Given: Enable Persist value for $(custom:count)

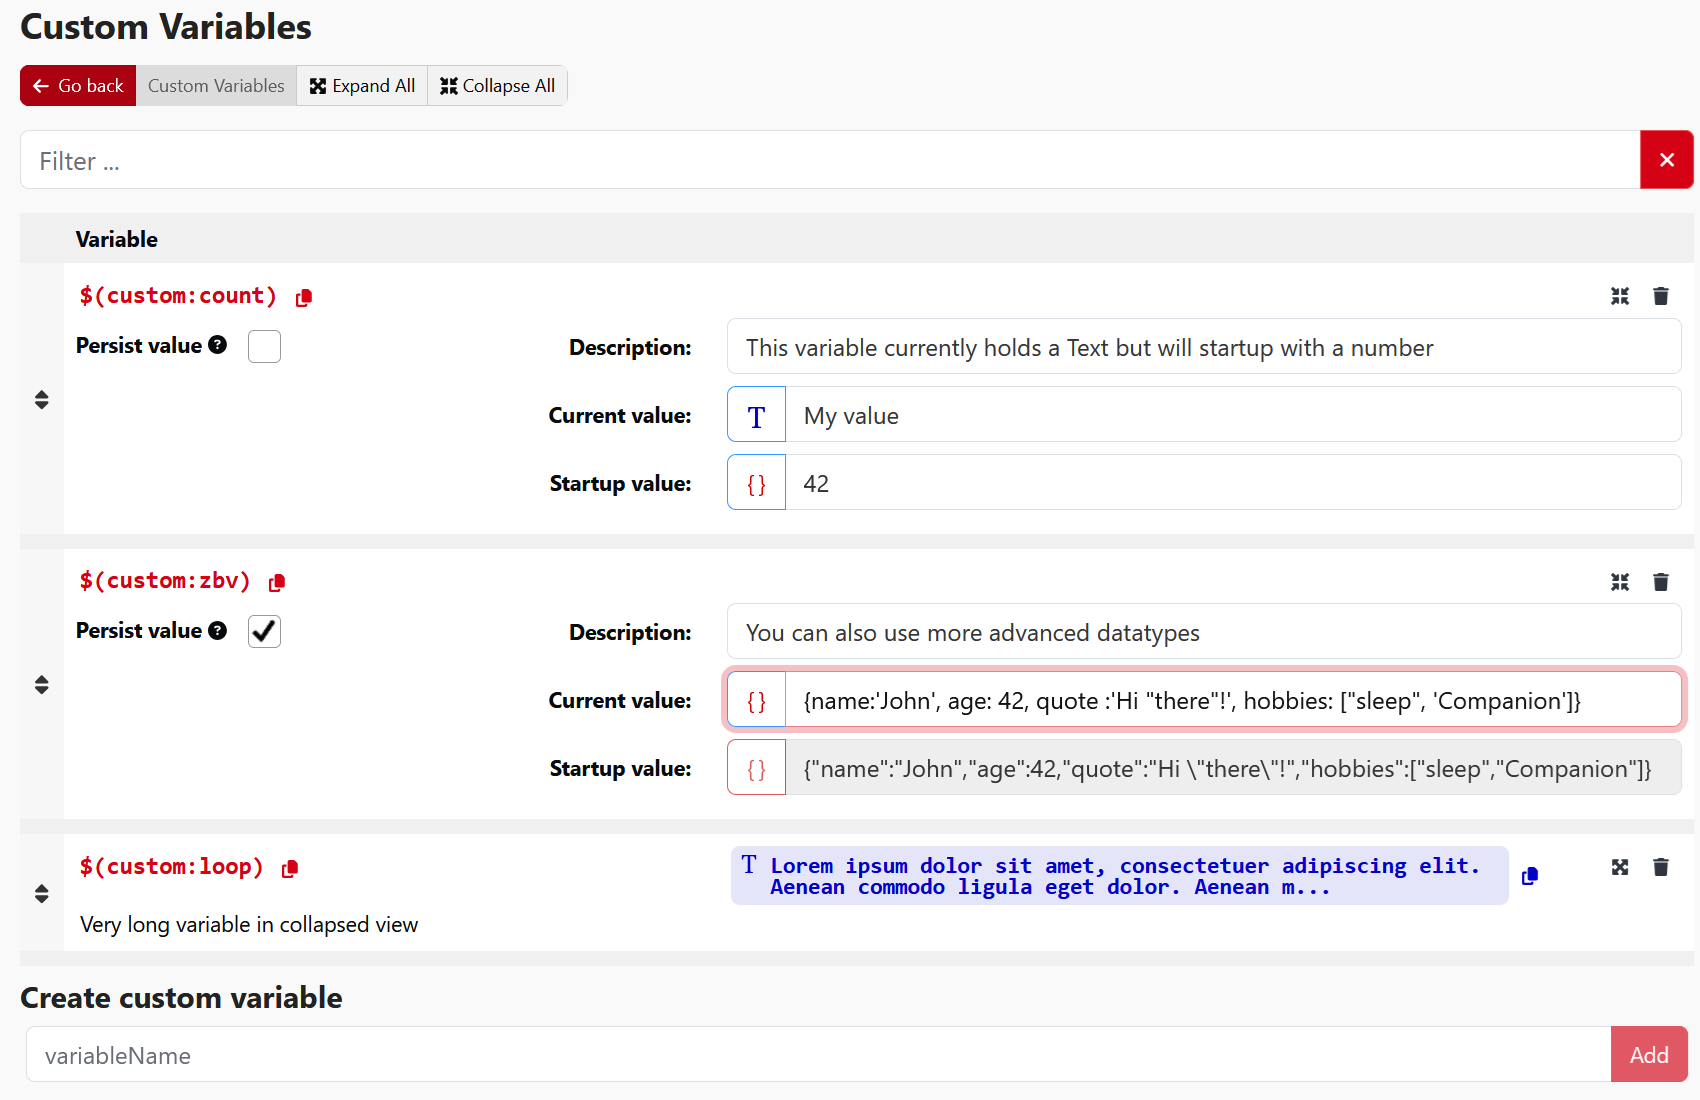Looking at the screenshot, I should 263,346.
